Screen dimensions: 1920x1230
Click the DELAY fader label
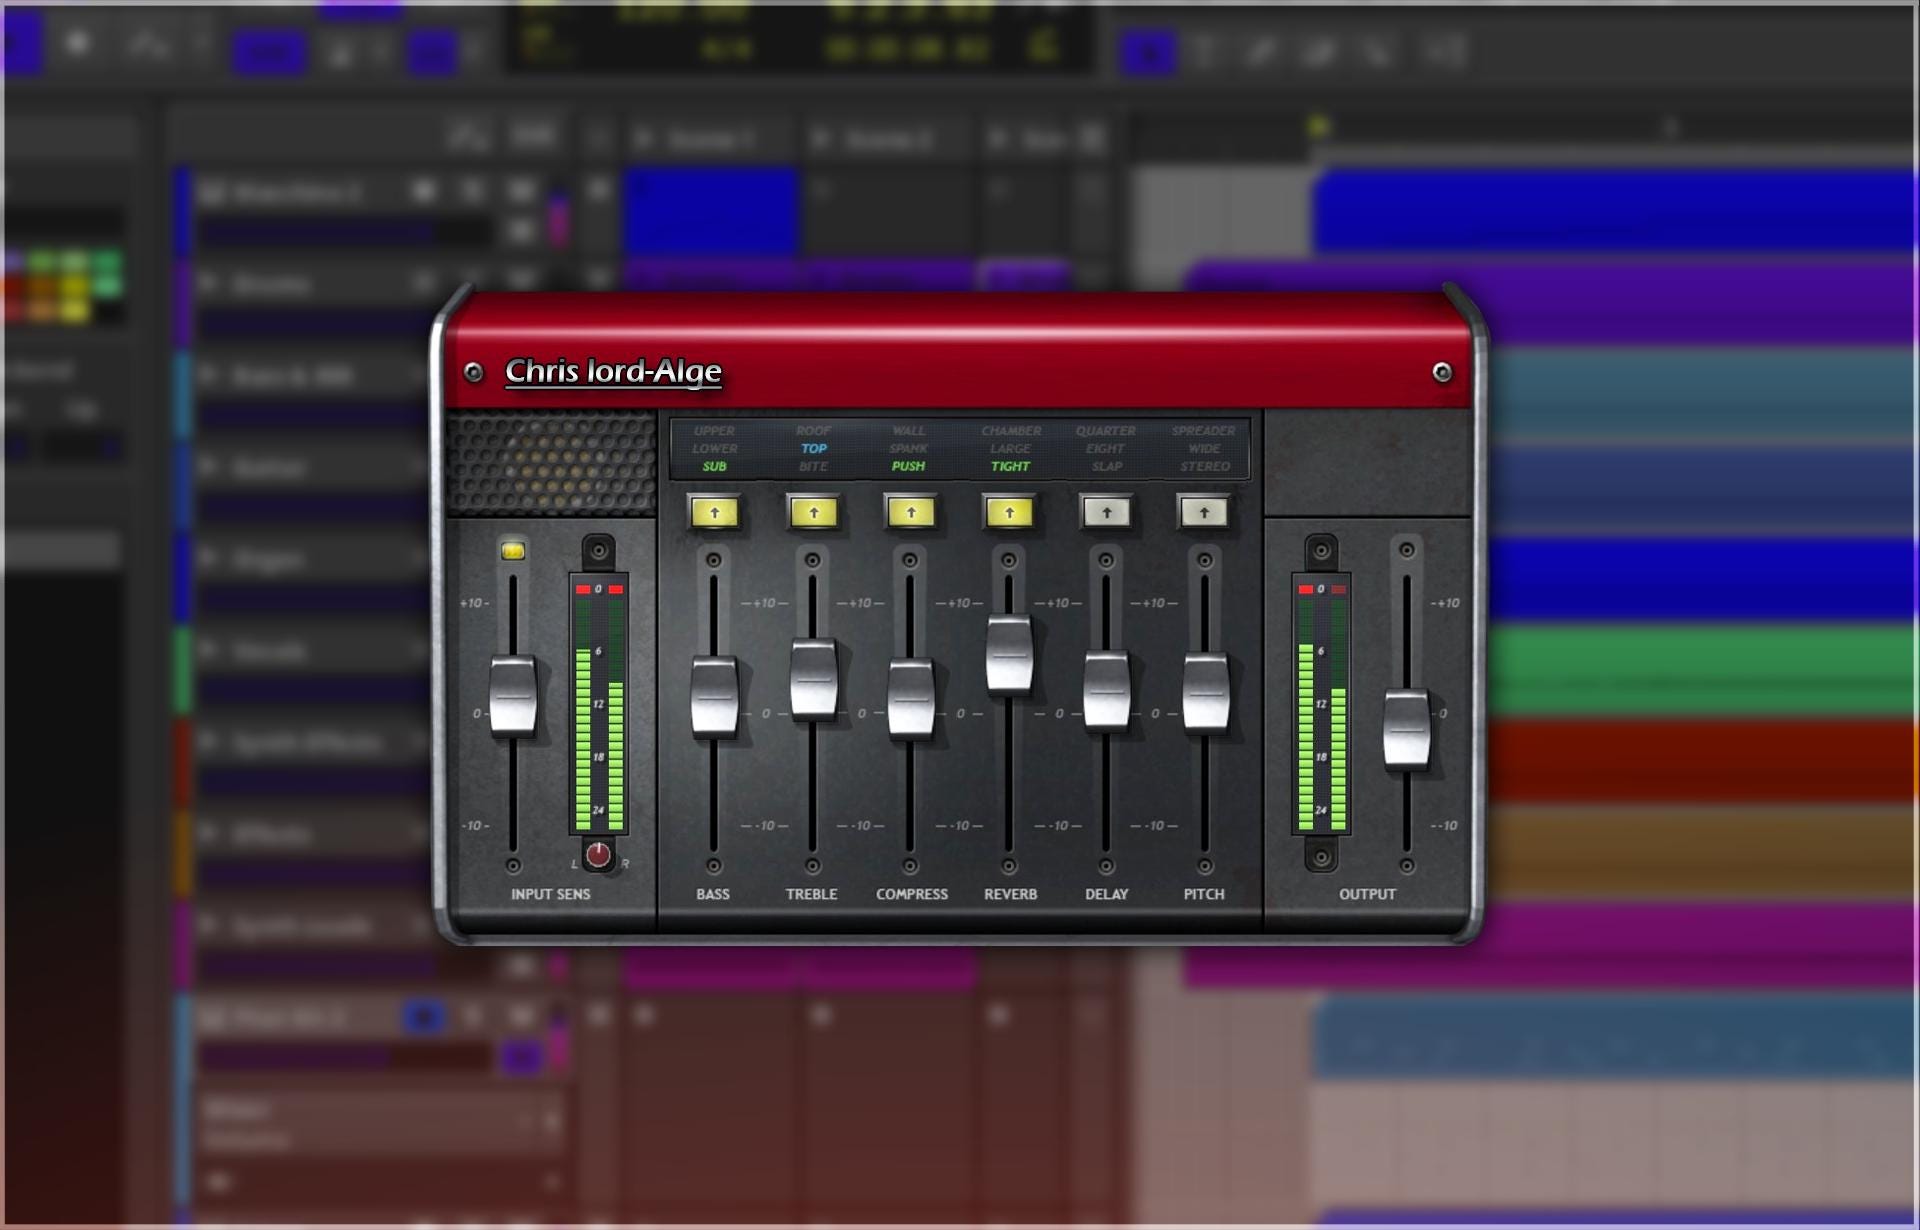pos(1107,894)
